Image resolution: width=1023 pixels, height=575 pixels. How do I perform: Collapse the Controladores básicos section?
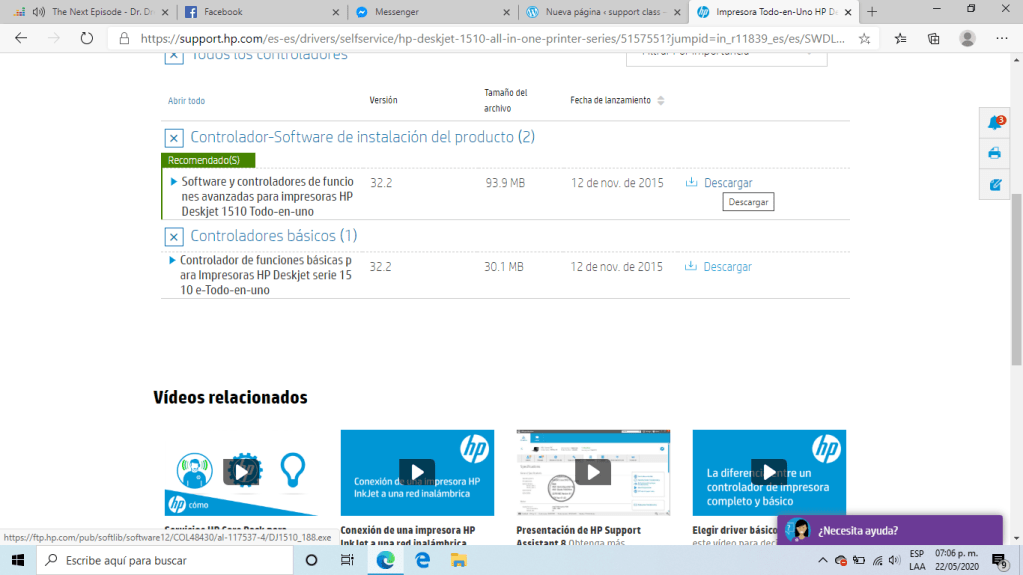(x=174, y=236)
